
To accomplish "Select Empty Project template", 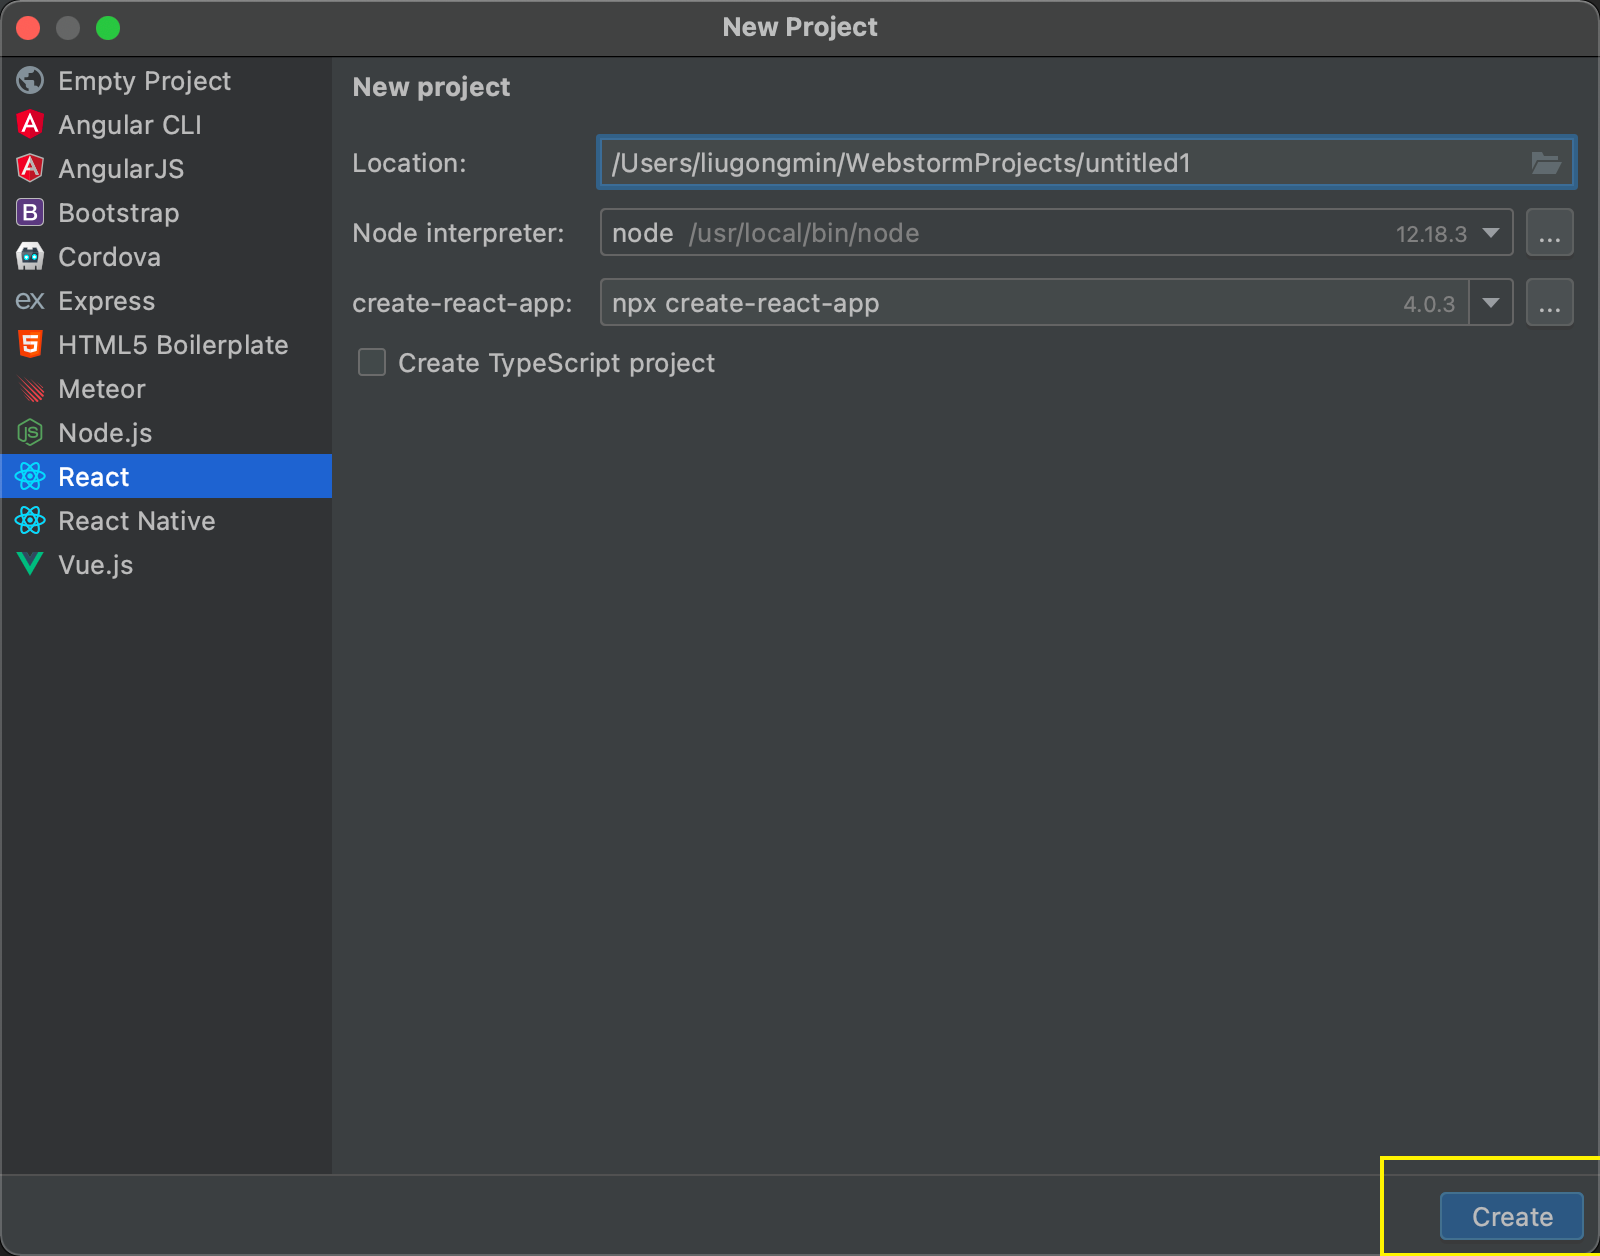I will click(x=166, y=80).
